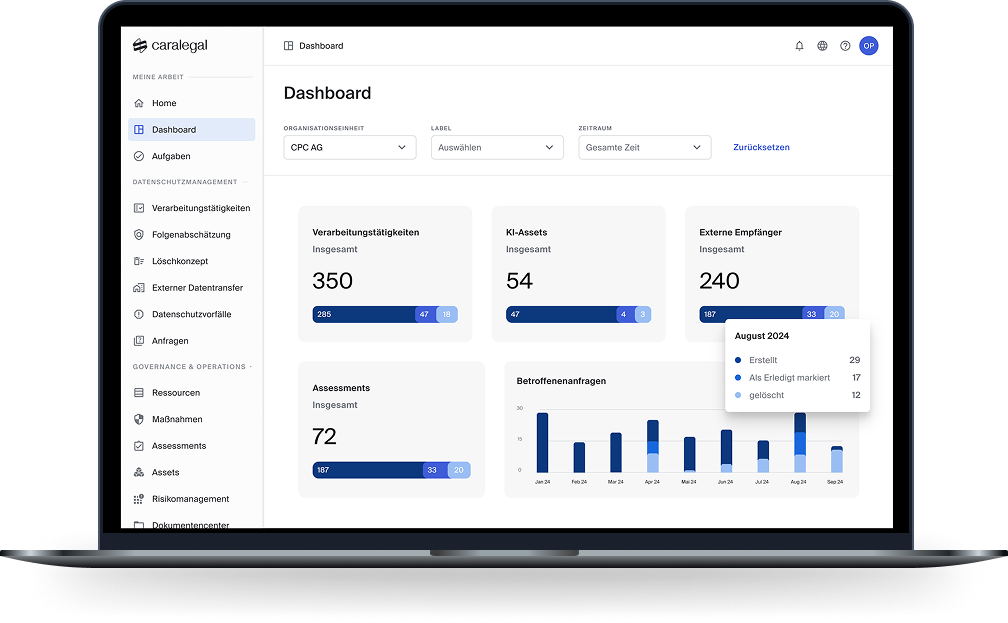Screen dimensions: 1008x623
Task: Click the Home house icon
Action: tap(139, 103)
